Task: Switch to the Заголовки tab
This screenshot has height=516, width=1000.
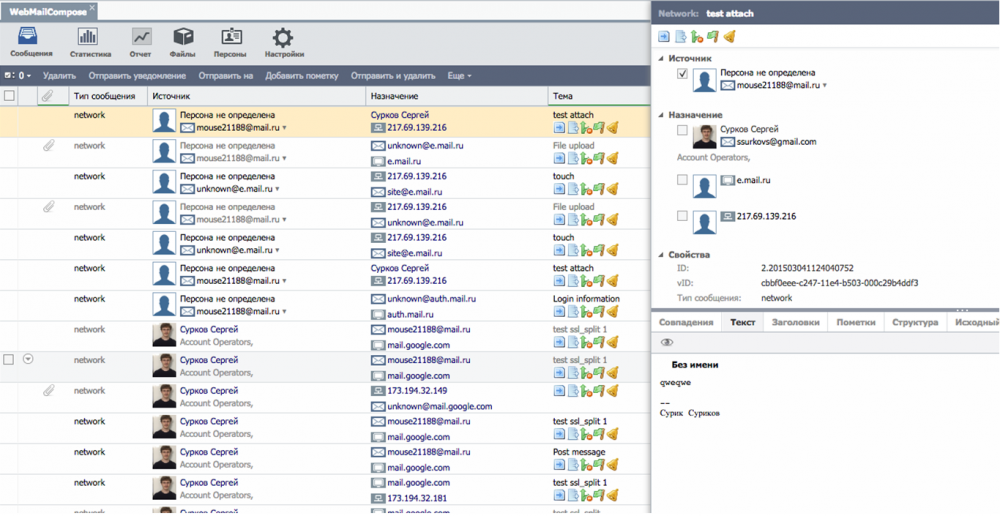Action: click(795, 322)
